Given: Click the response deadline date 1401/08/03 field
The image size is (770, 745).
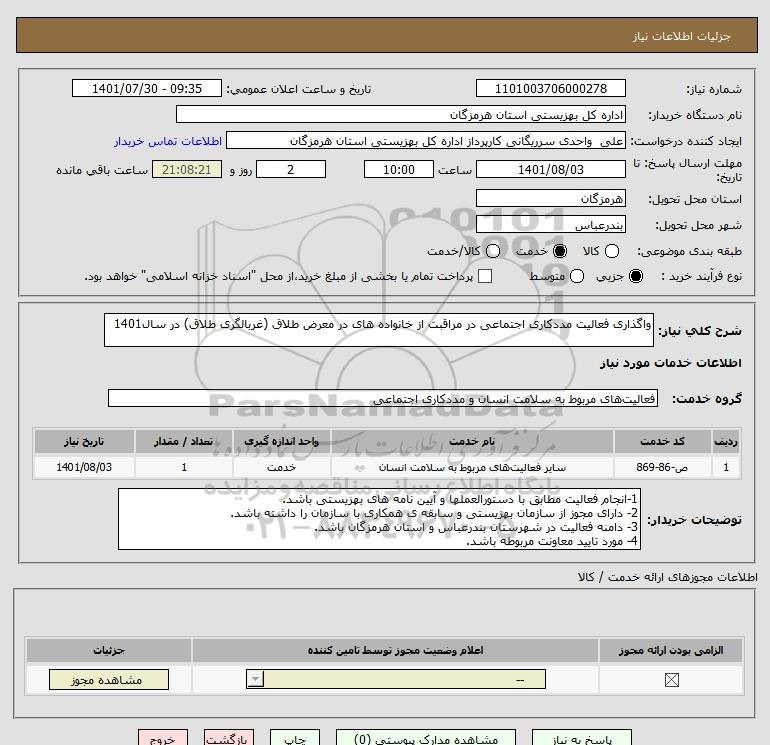Looking at the screenshot, I should coord(550,169).
